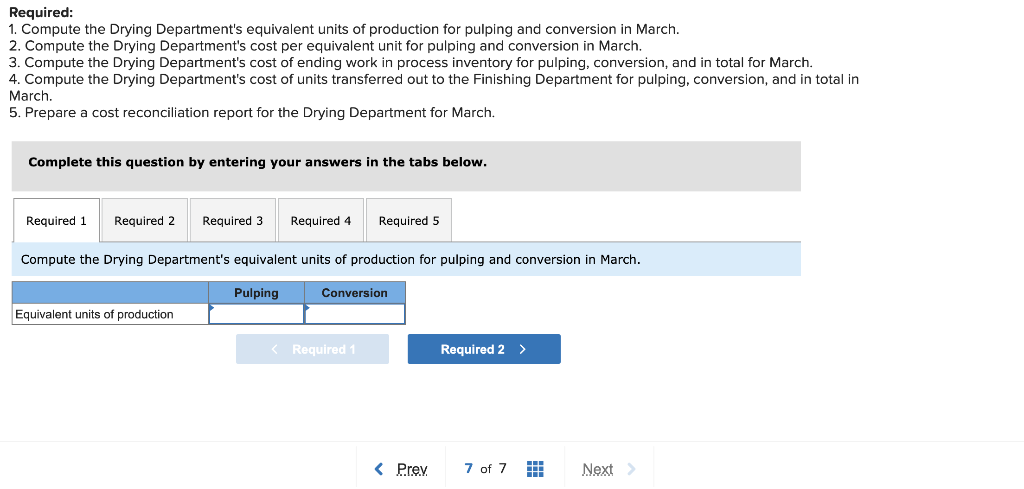Click the left chevron beside Prev

click(379, 469)
